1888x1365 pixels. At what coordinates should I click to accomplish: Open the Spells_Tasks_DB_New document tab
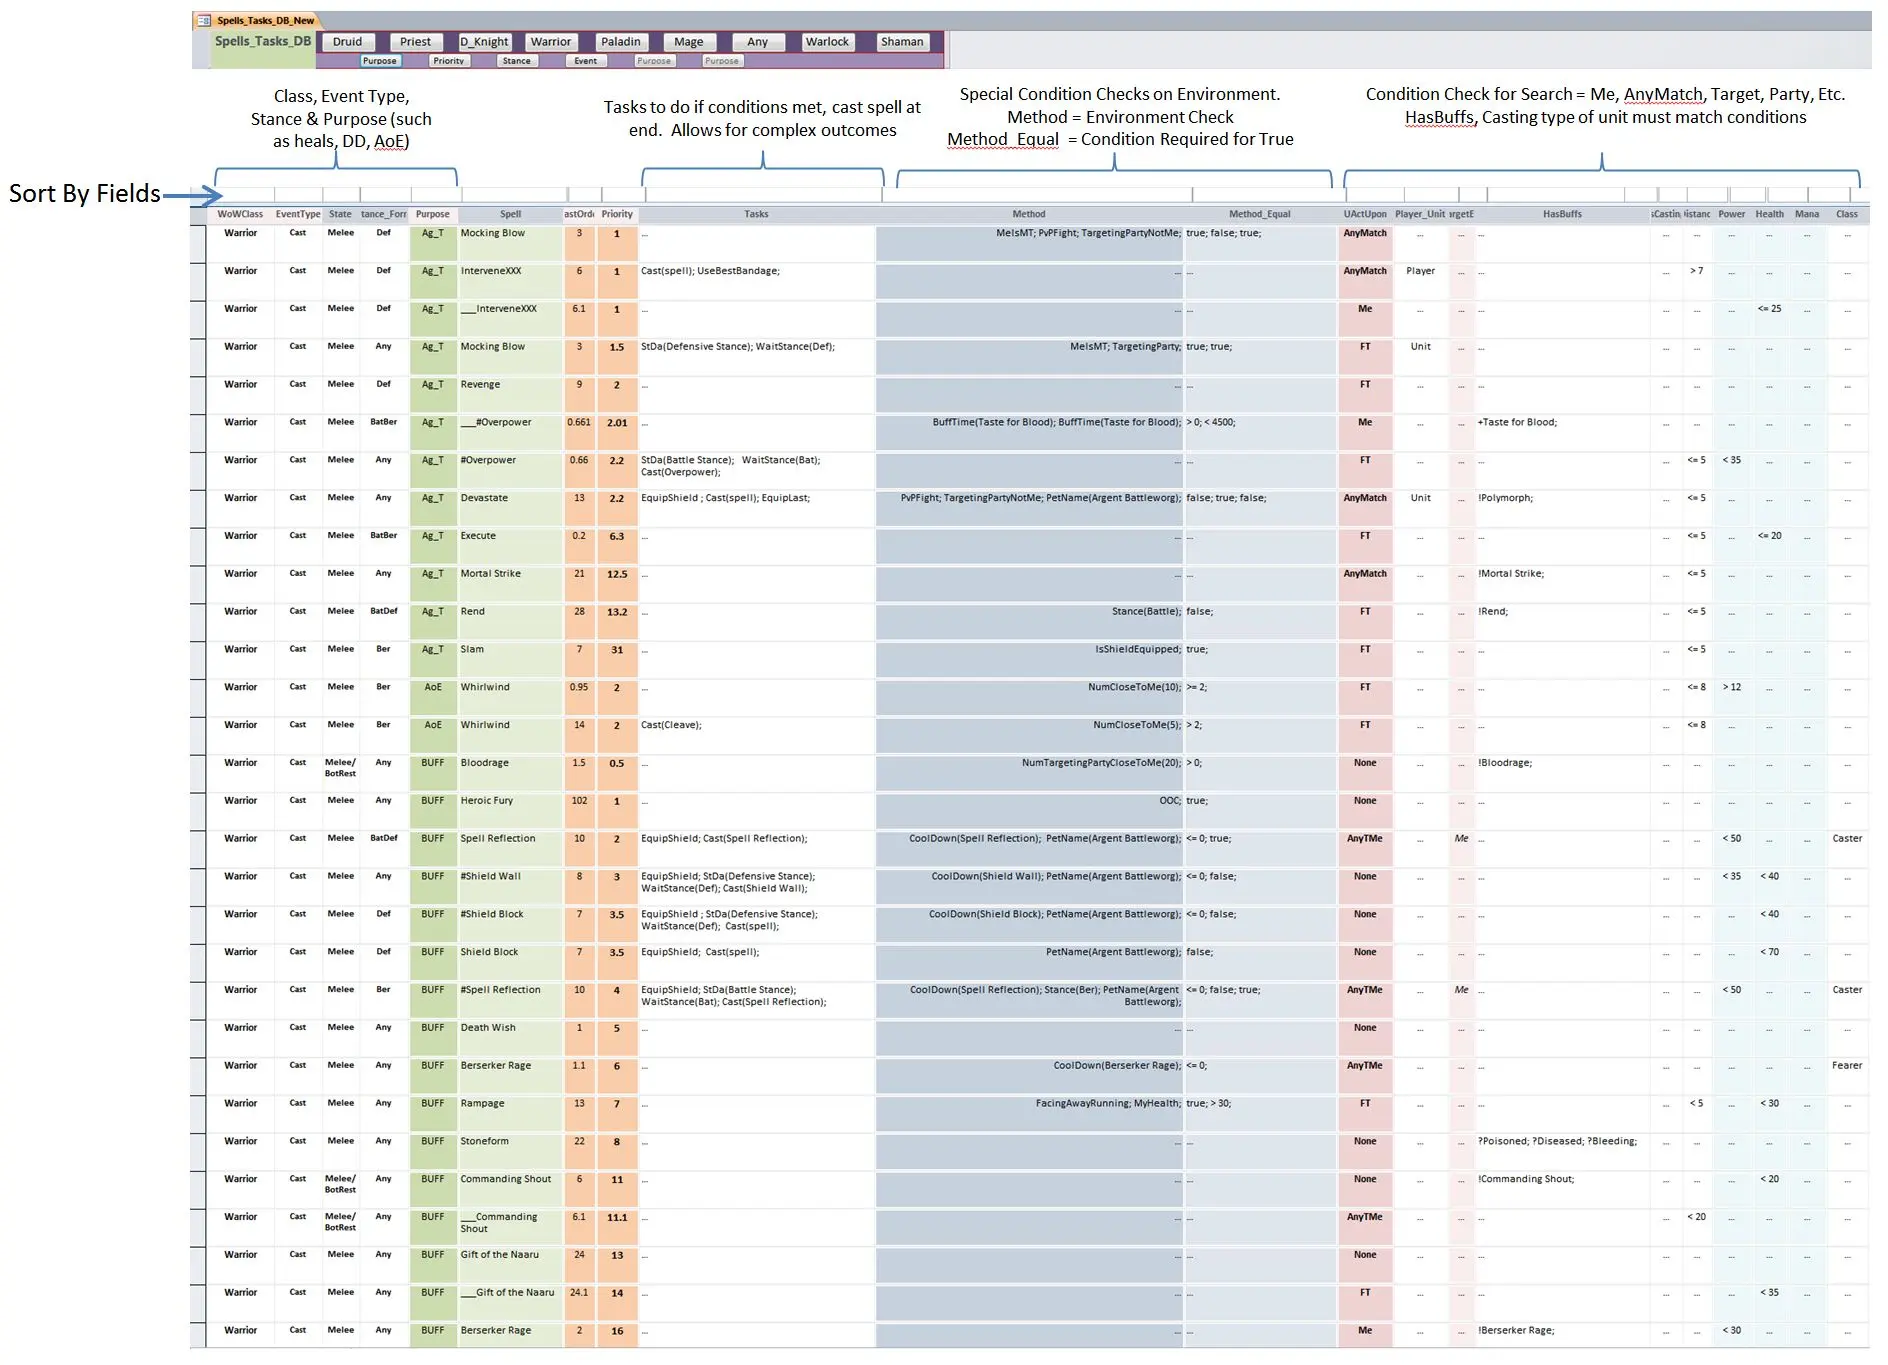(265, 20)
